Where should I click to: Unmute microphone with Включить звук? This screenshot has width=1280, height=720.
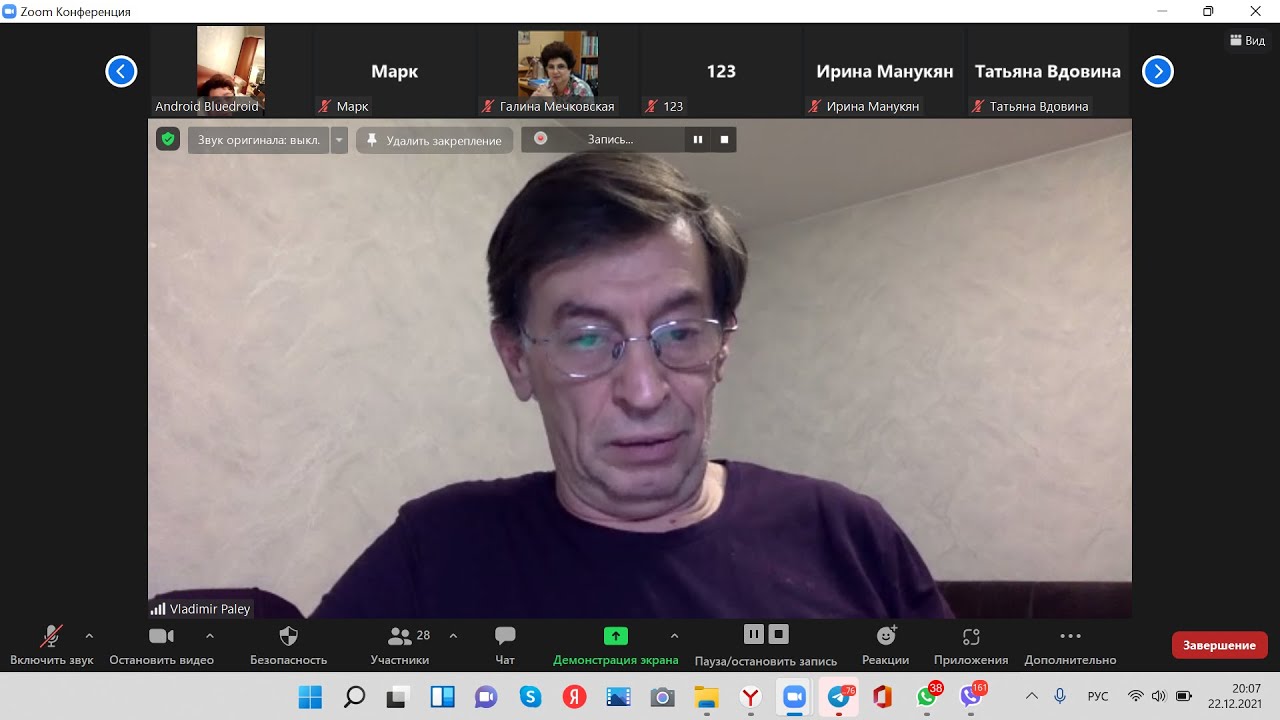click(51, 645)
